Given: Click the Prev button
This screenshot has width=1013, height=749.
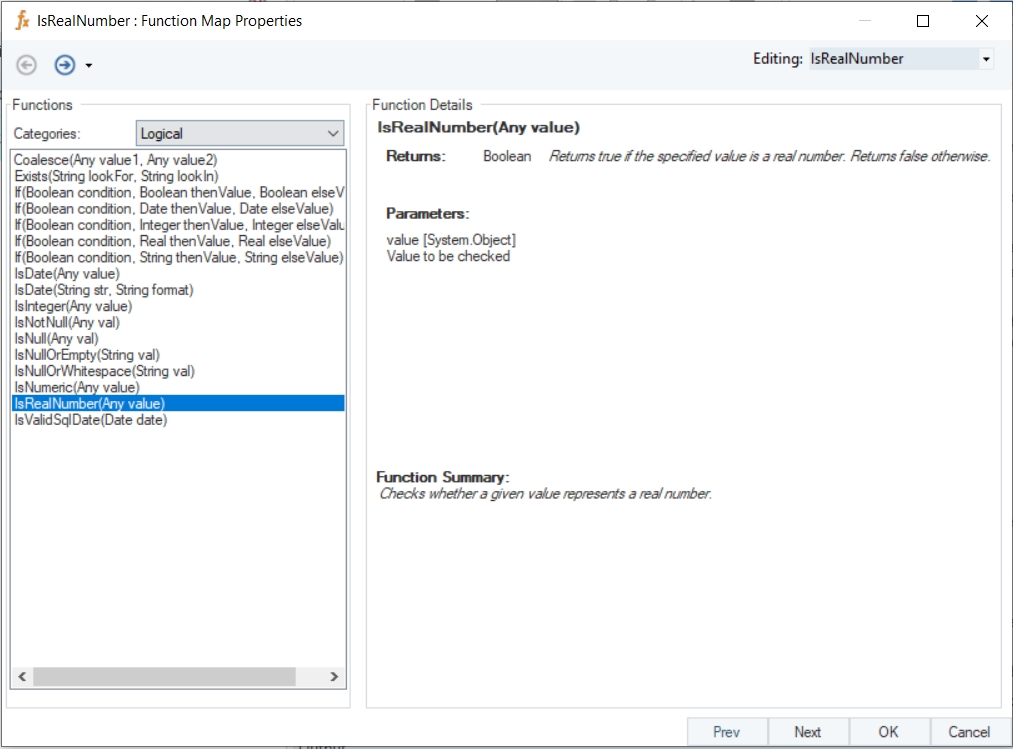Looking at the screenshot, I should point(727,732).
